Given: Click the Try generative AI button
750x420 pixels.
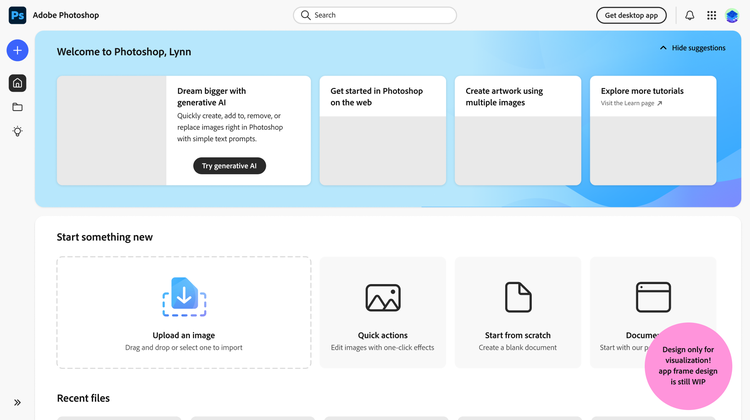Looking at the screenshot, I should 229,166.
